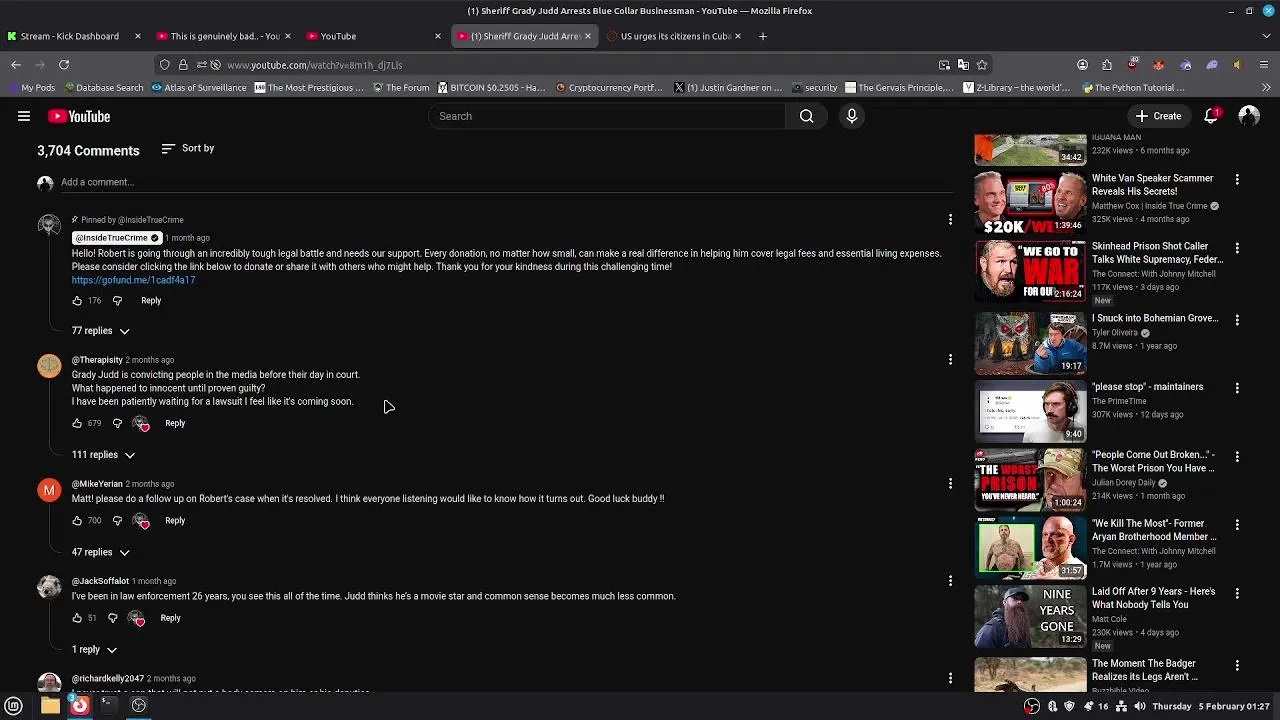The height and width of the screenshot is (720, 1280).
Task: Open the Linux Mint start menu
Action: click(14, 706)
